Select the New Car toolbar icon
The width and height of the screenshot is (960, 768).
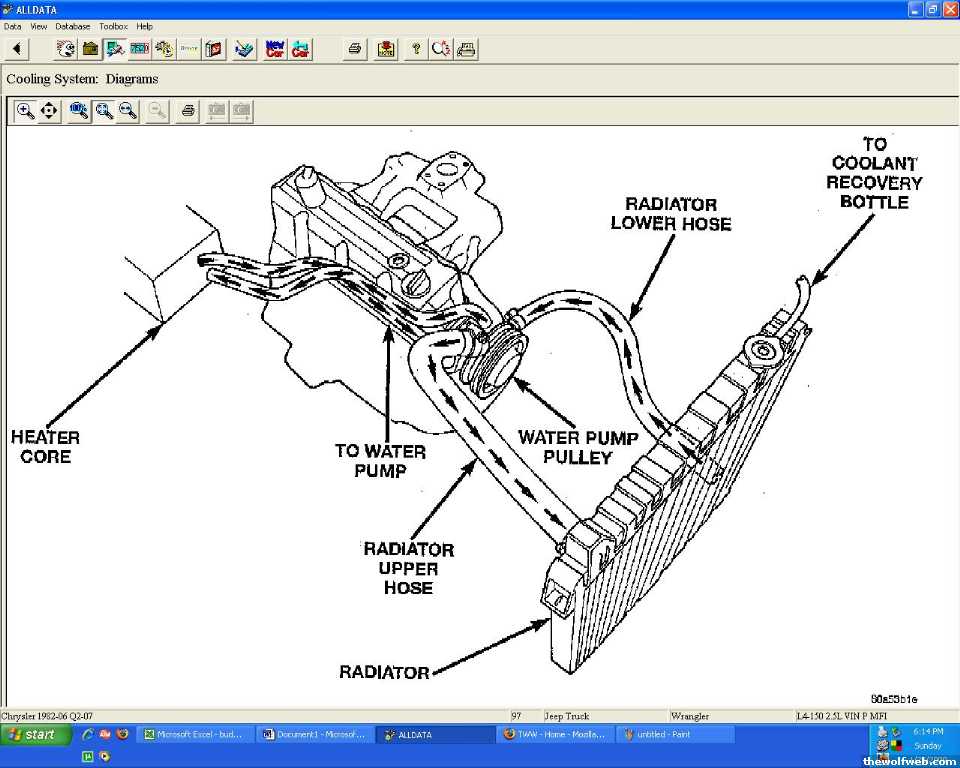click(x=274, y=48)
